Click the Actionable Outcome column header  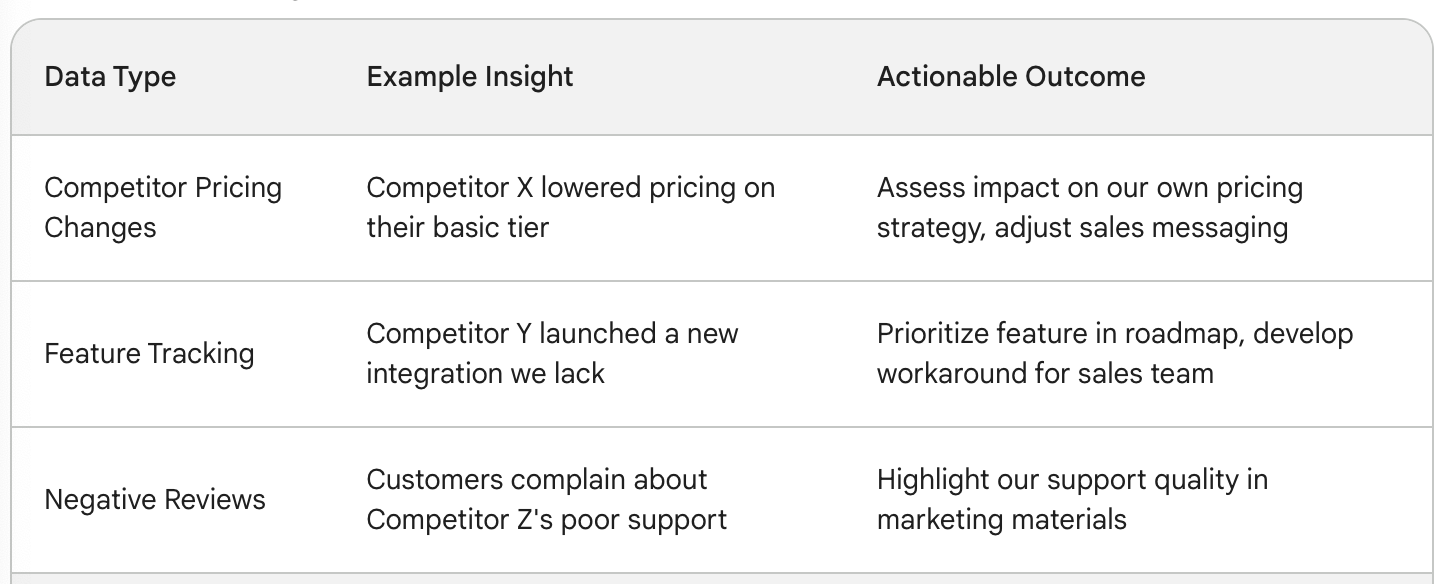coord(1011,77)
